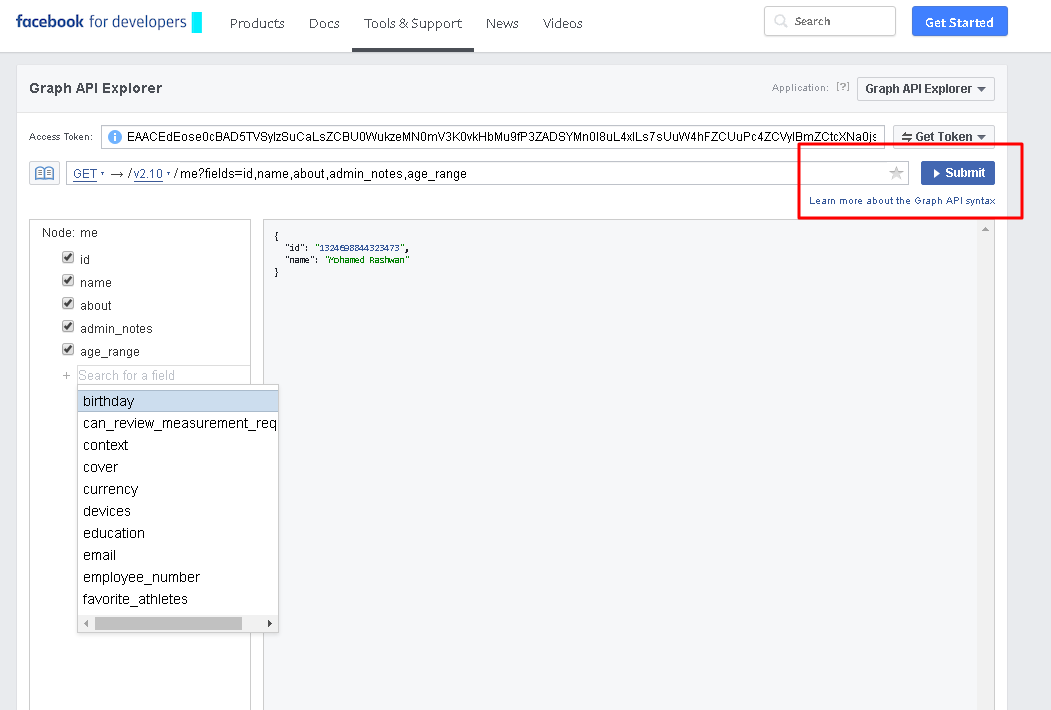
Task: Open the Get Token dropdown
Action: tap(944, 137)
